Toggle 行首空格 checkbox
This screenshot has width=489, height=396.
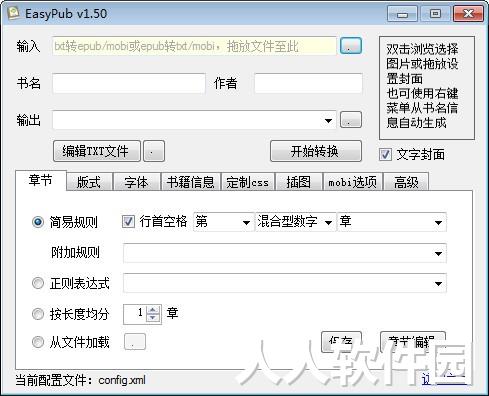[128, 221]
